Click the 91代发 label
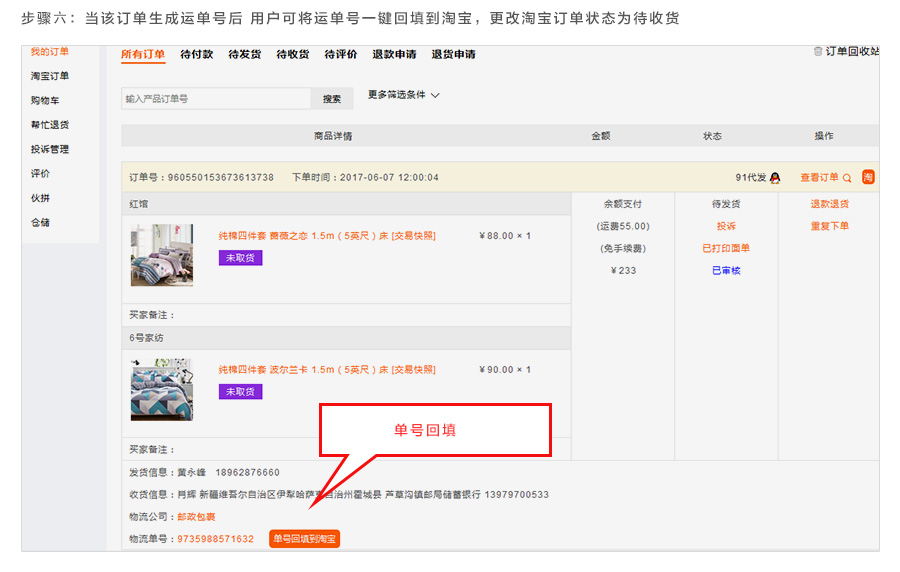900x572 pixels. (751, 178)
